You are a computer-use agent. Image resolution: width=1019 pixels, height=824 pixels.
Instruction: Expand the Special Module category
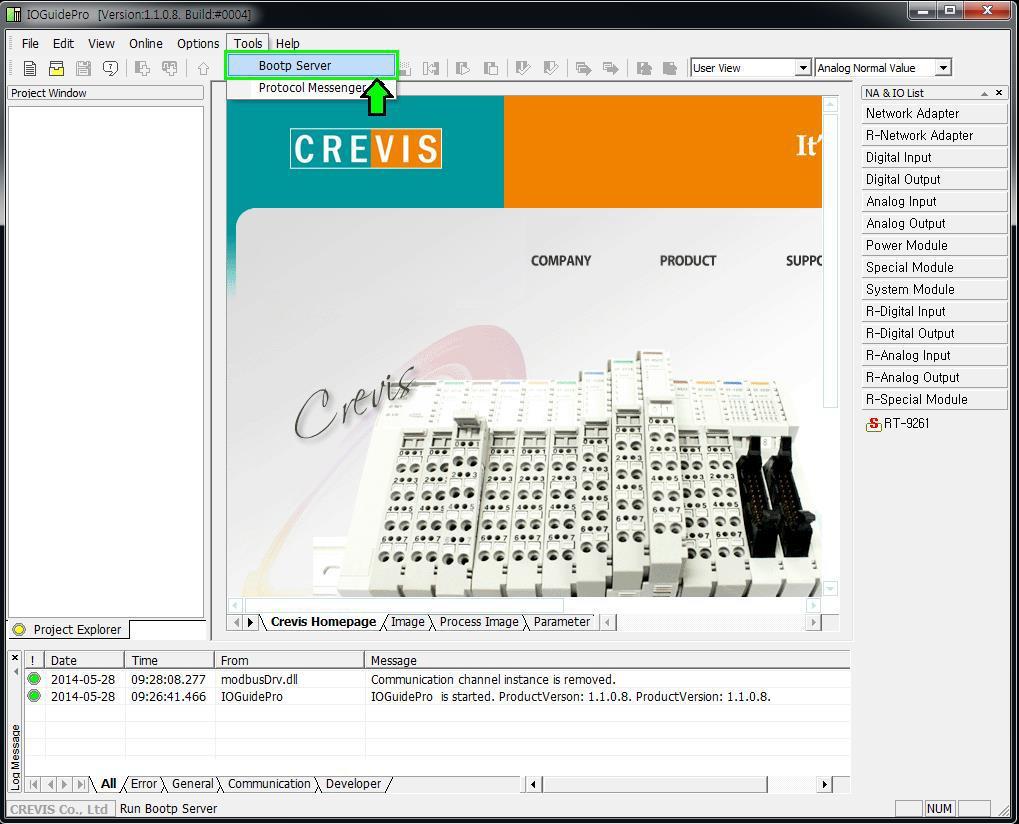934,268
